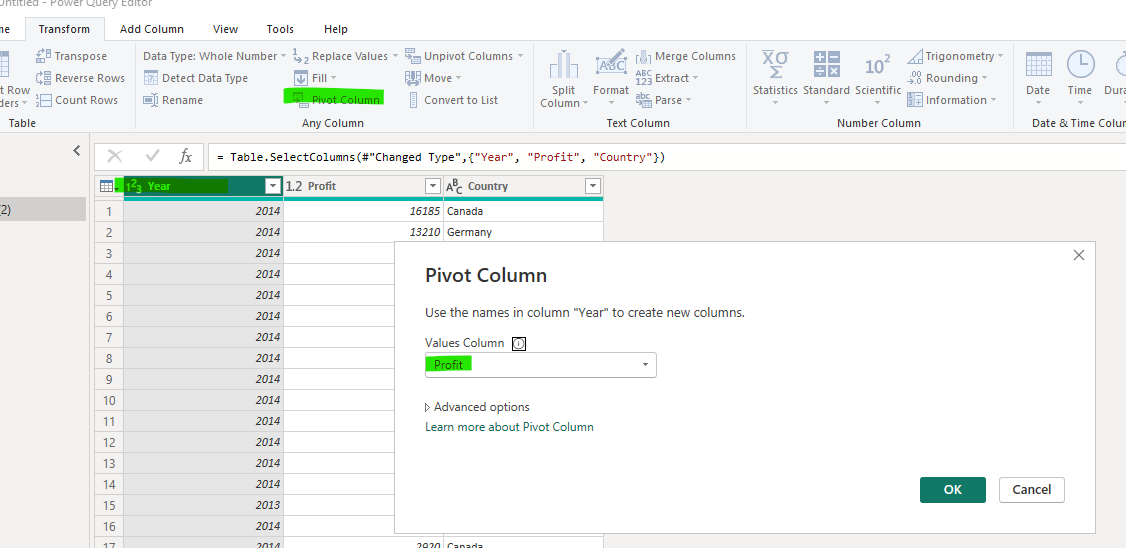Open Statistics number tool
The width and height of the screenshot is (1126, 548).
[x=775, y=79]
